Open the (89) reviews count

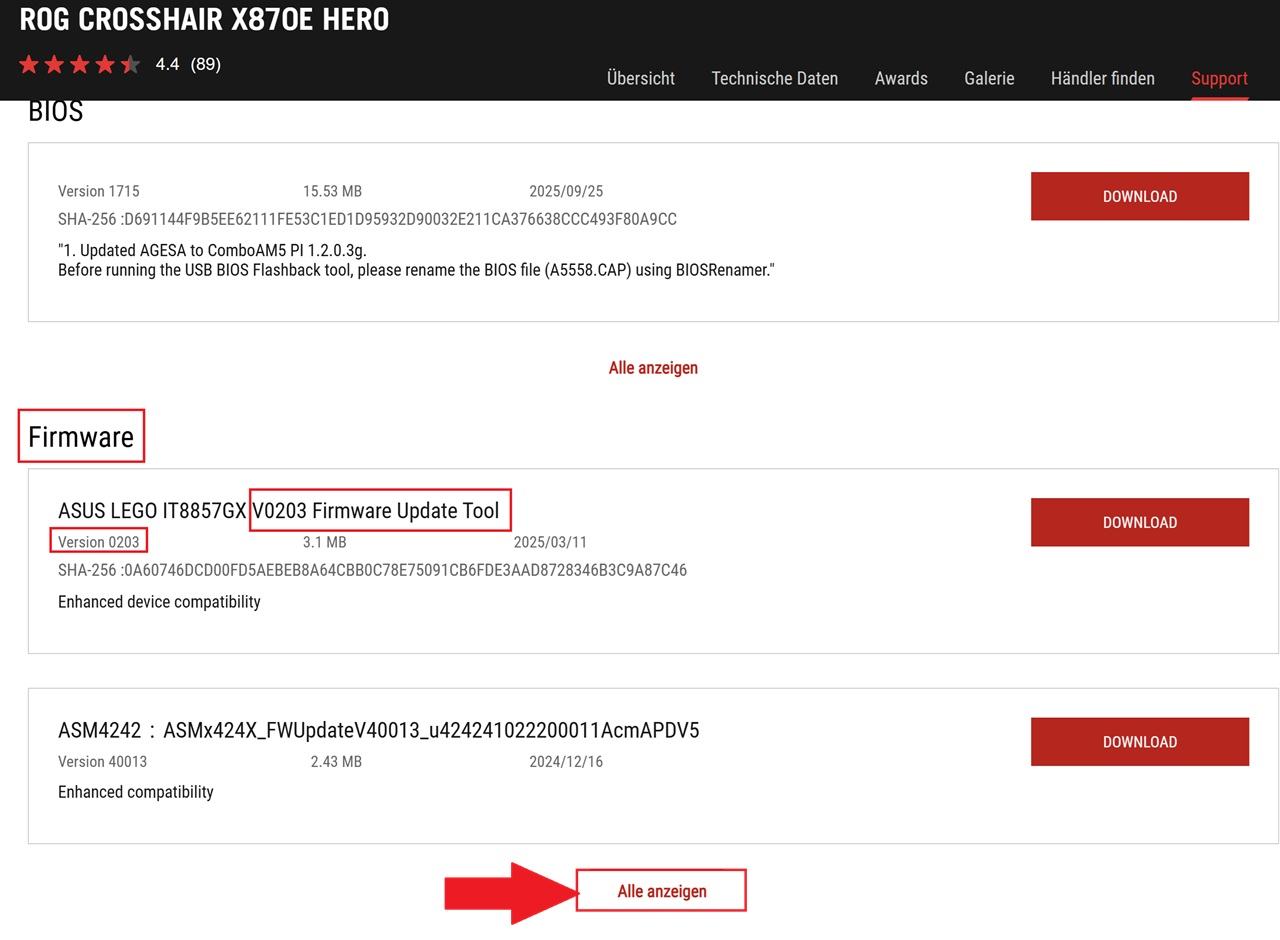coord(205,64)
